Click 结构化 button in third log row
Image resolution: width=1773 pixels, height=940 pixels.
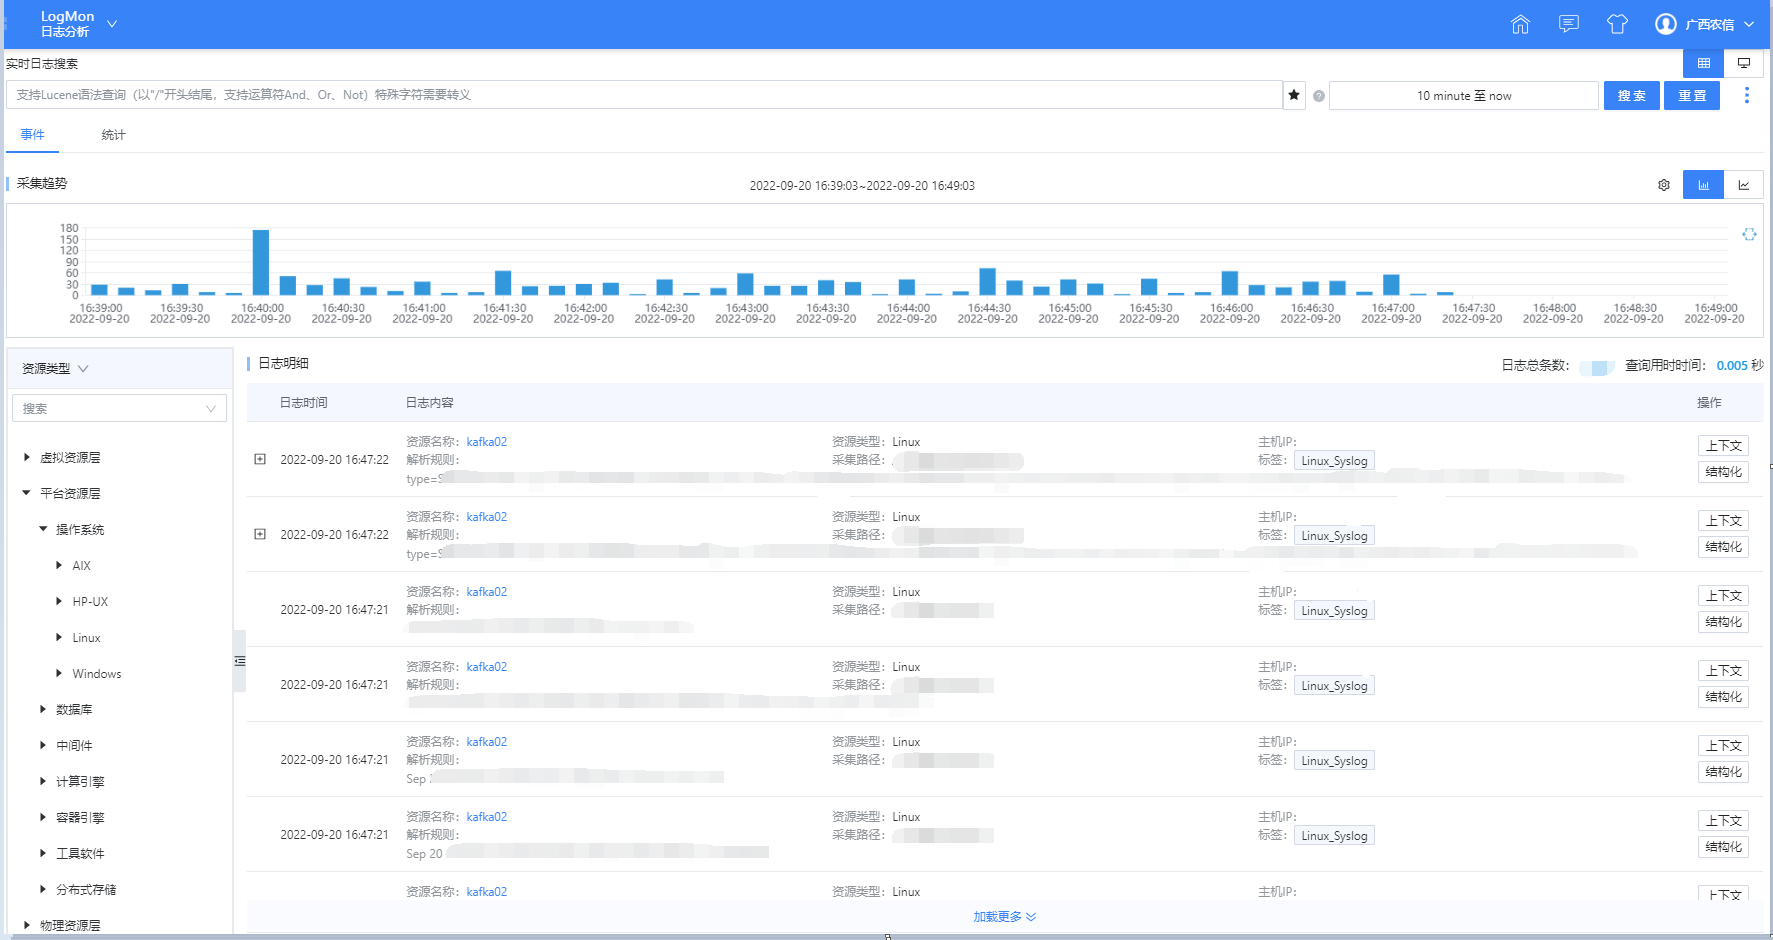point(1723,622)
